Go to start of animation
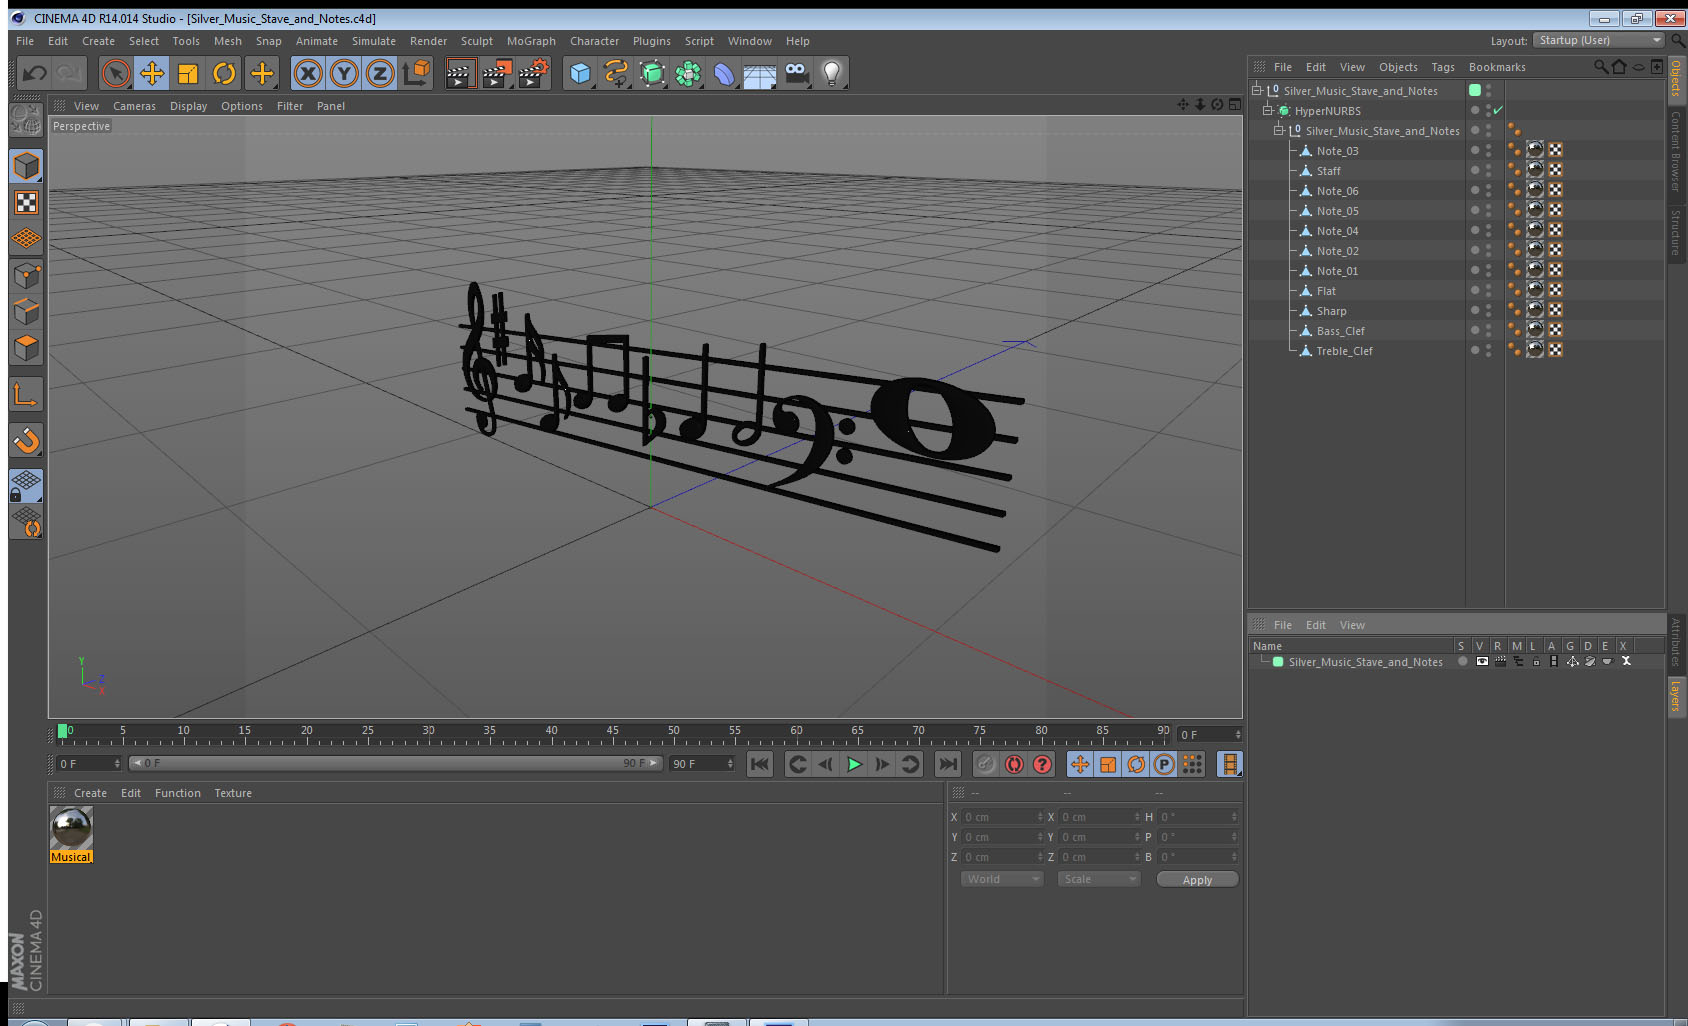This screenshot has width=1688, height=1026. pyautogui.click(x=760, y=764)
